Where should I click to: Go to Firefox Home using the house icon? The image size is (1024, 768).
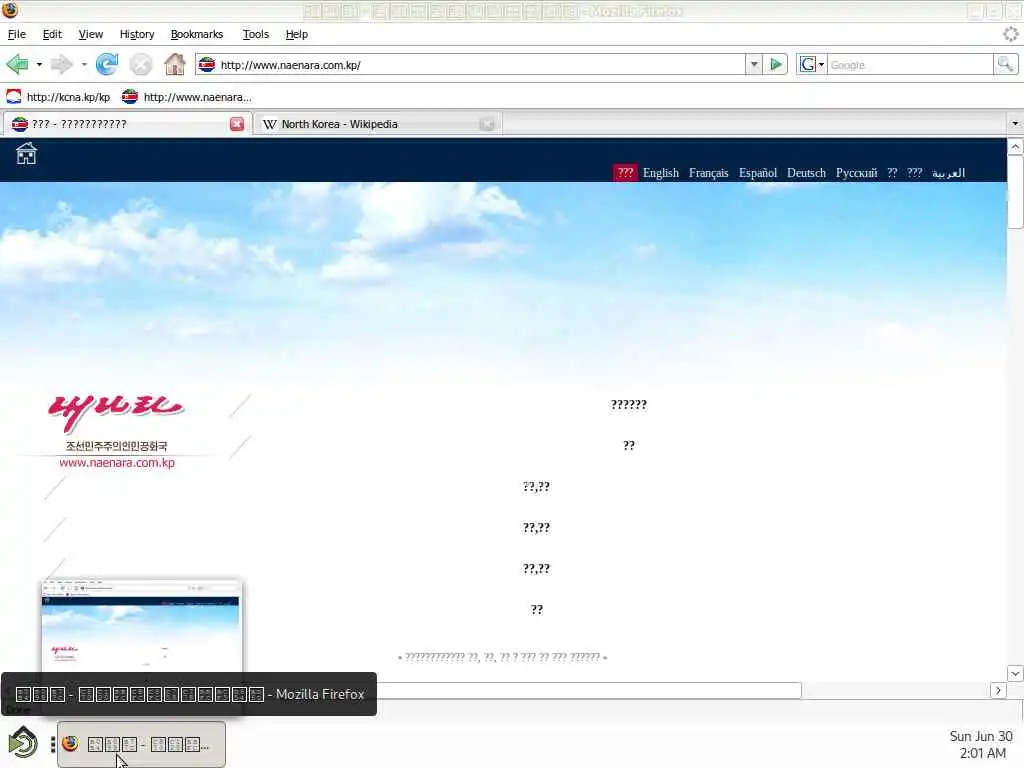174,64
